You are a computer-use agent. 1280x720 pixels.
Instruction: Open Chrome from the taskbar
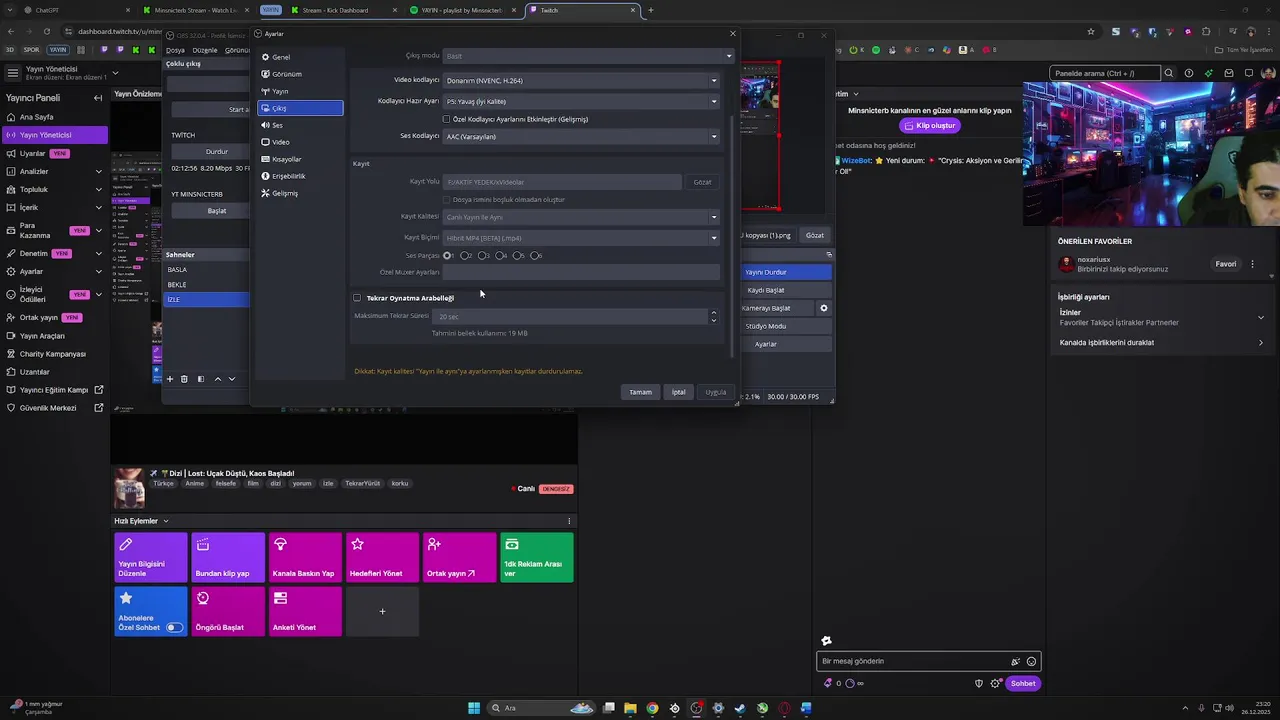click(x=652, y=708)
